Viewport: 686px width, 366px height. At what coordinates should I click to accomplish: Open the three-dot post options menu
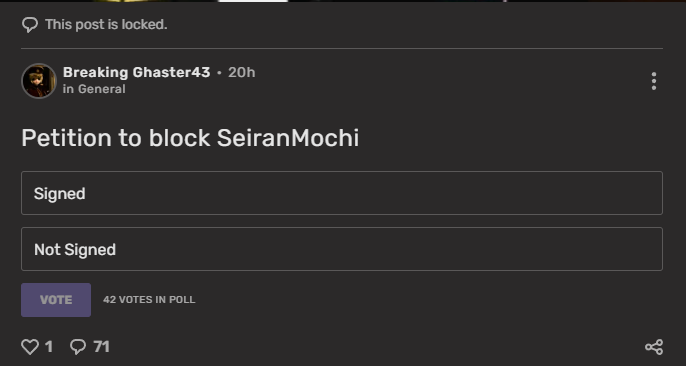click(x=654, y=81)
